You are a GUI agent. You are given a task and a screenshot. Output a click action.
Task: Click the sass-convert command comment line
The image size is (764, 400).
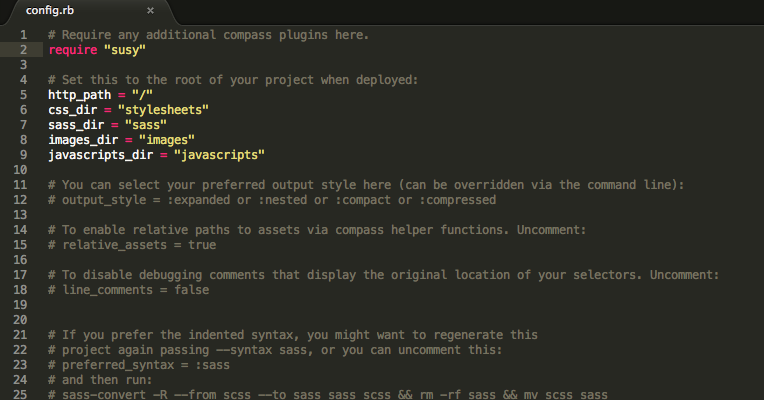click(328, 394)
